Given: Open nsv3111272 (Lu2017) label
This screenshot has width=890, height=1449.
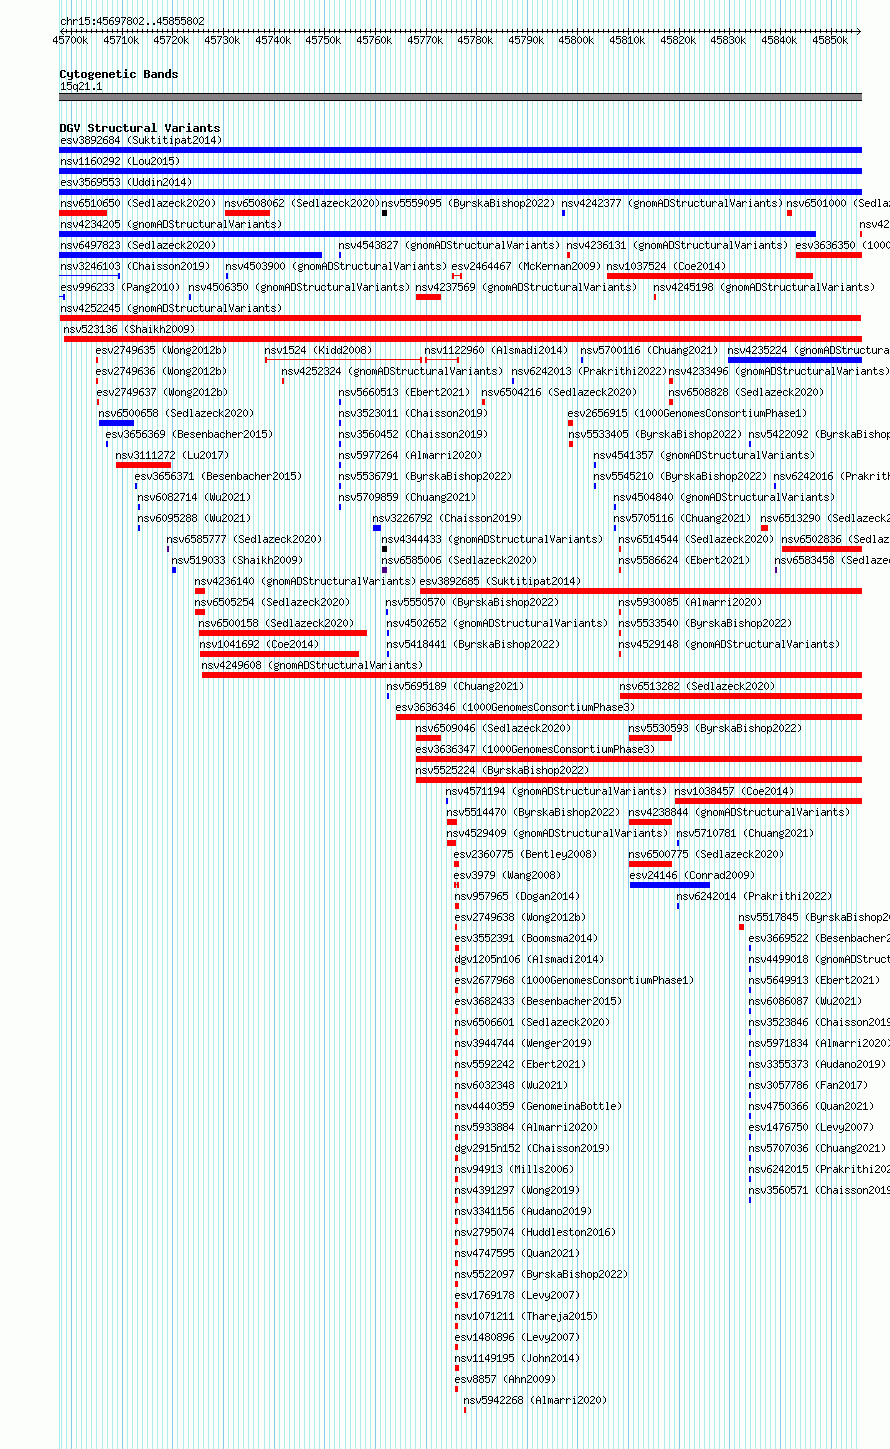Looking at the screenshot, I should pyautogui.click(x=172, y=455).
